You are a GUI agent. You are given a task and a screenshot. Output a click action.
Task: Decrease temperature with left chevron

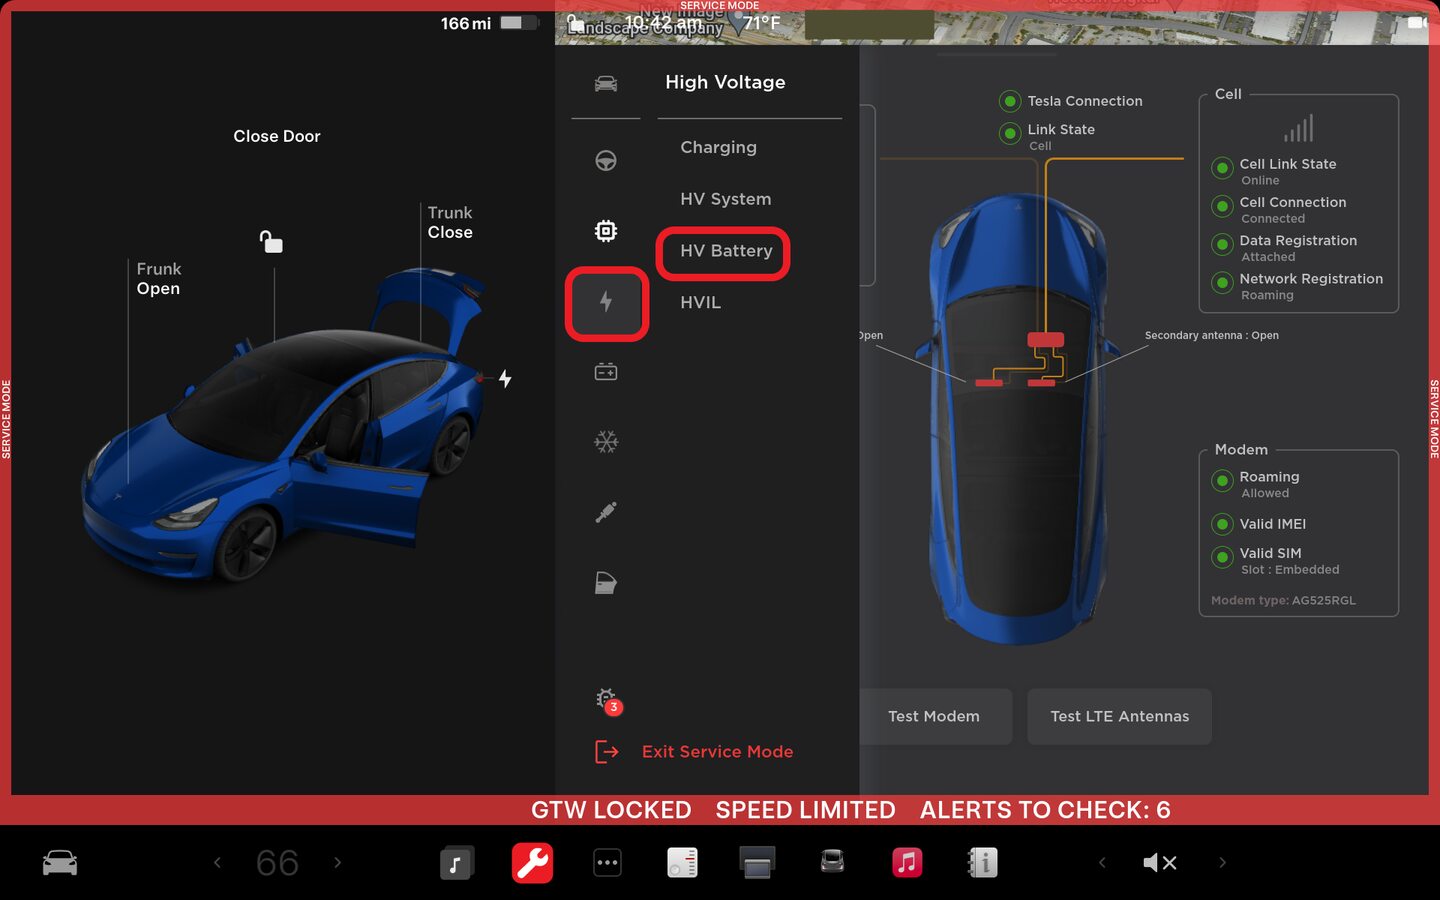(217, 862)
